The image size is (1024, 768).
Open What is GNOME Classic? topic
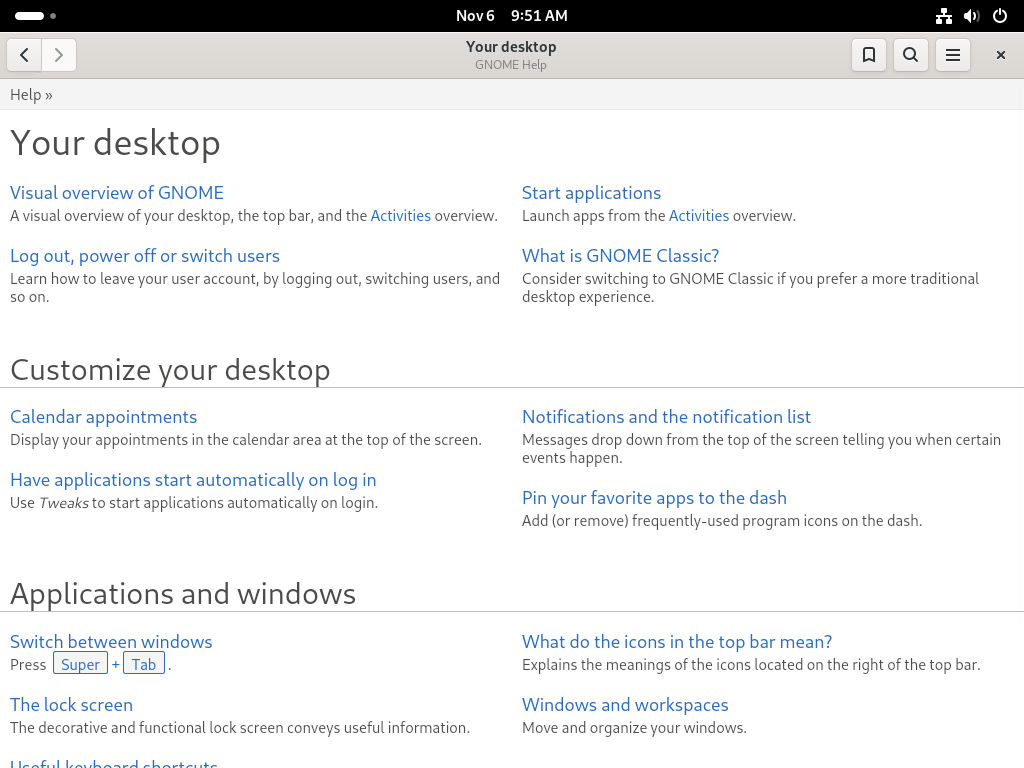click(620, 256)
